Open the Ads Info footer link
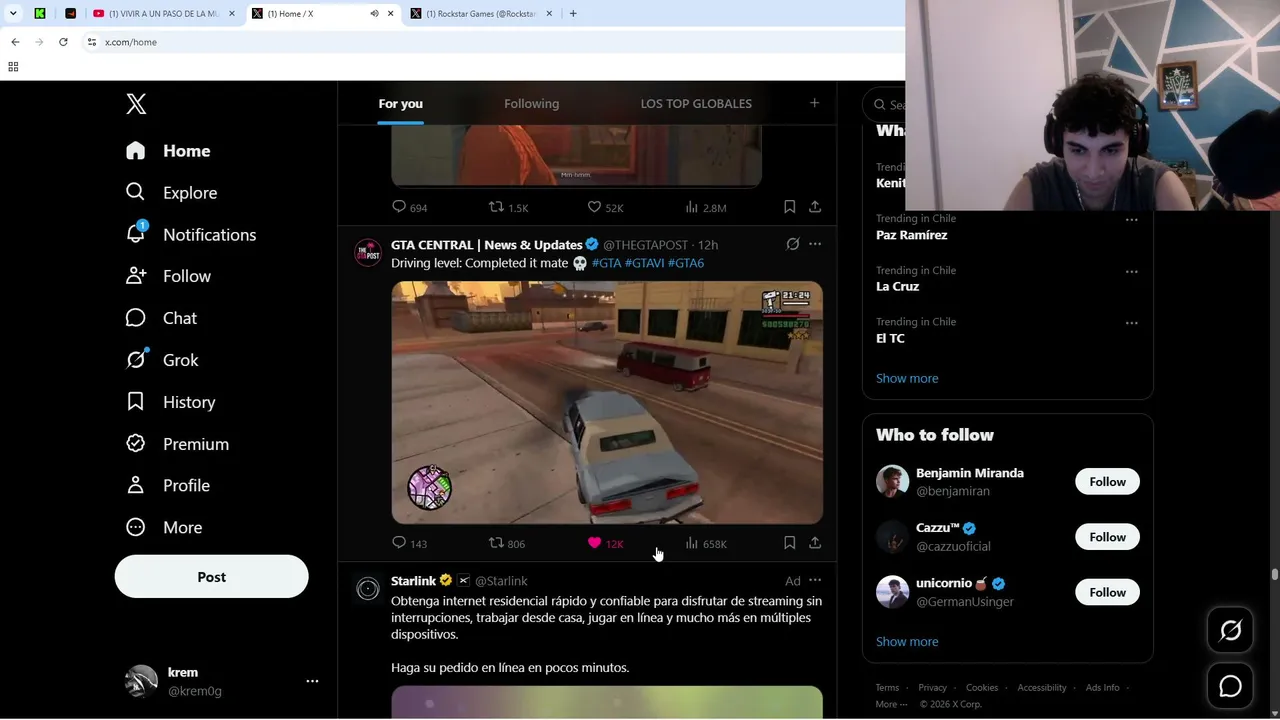Screen dimensions: 1280x720 (x=1103, y=688)
